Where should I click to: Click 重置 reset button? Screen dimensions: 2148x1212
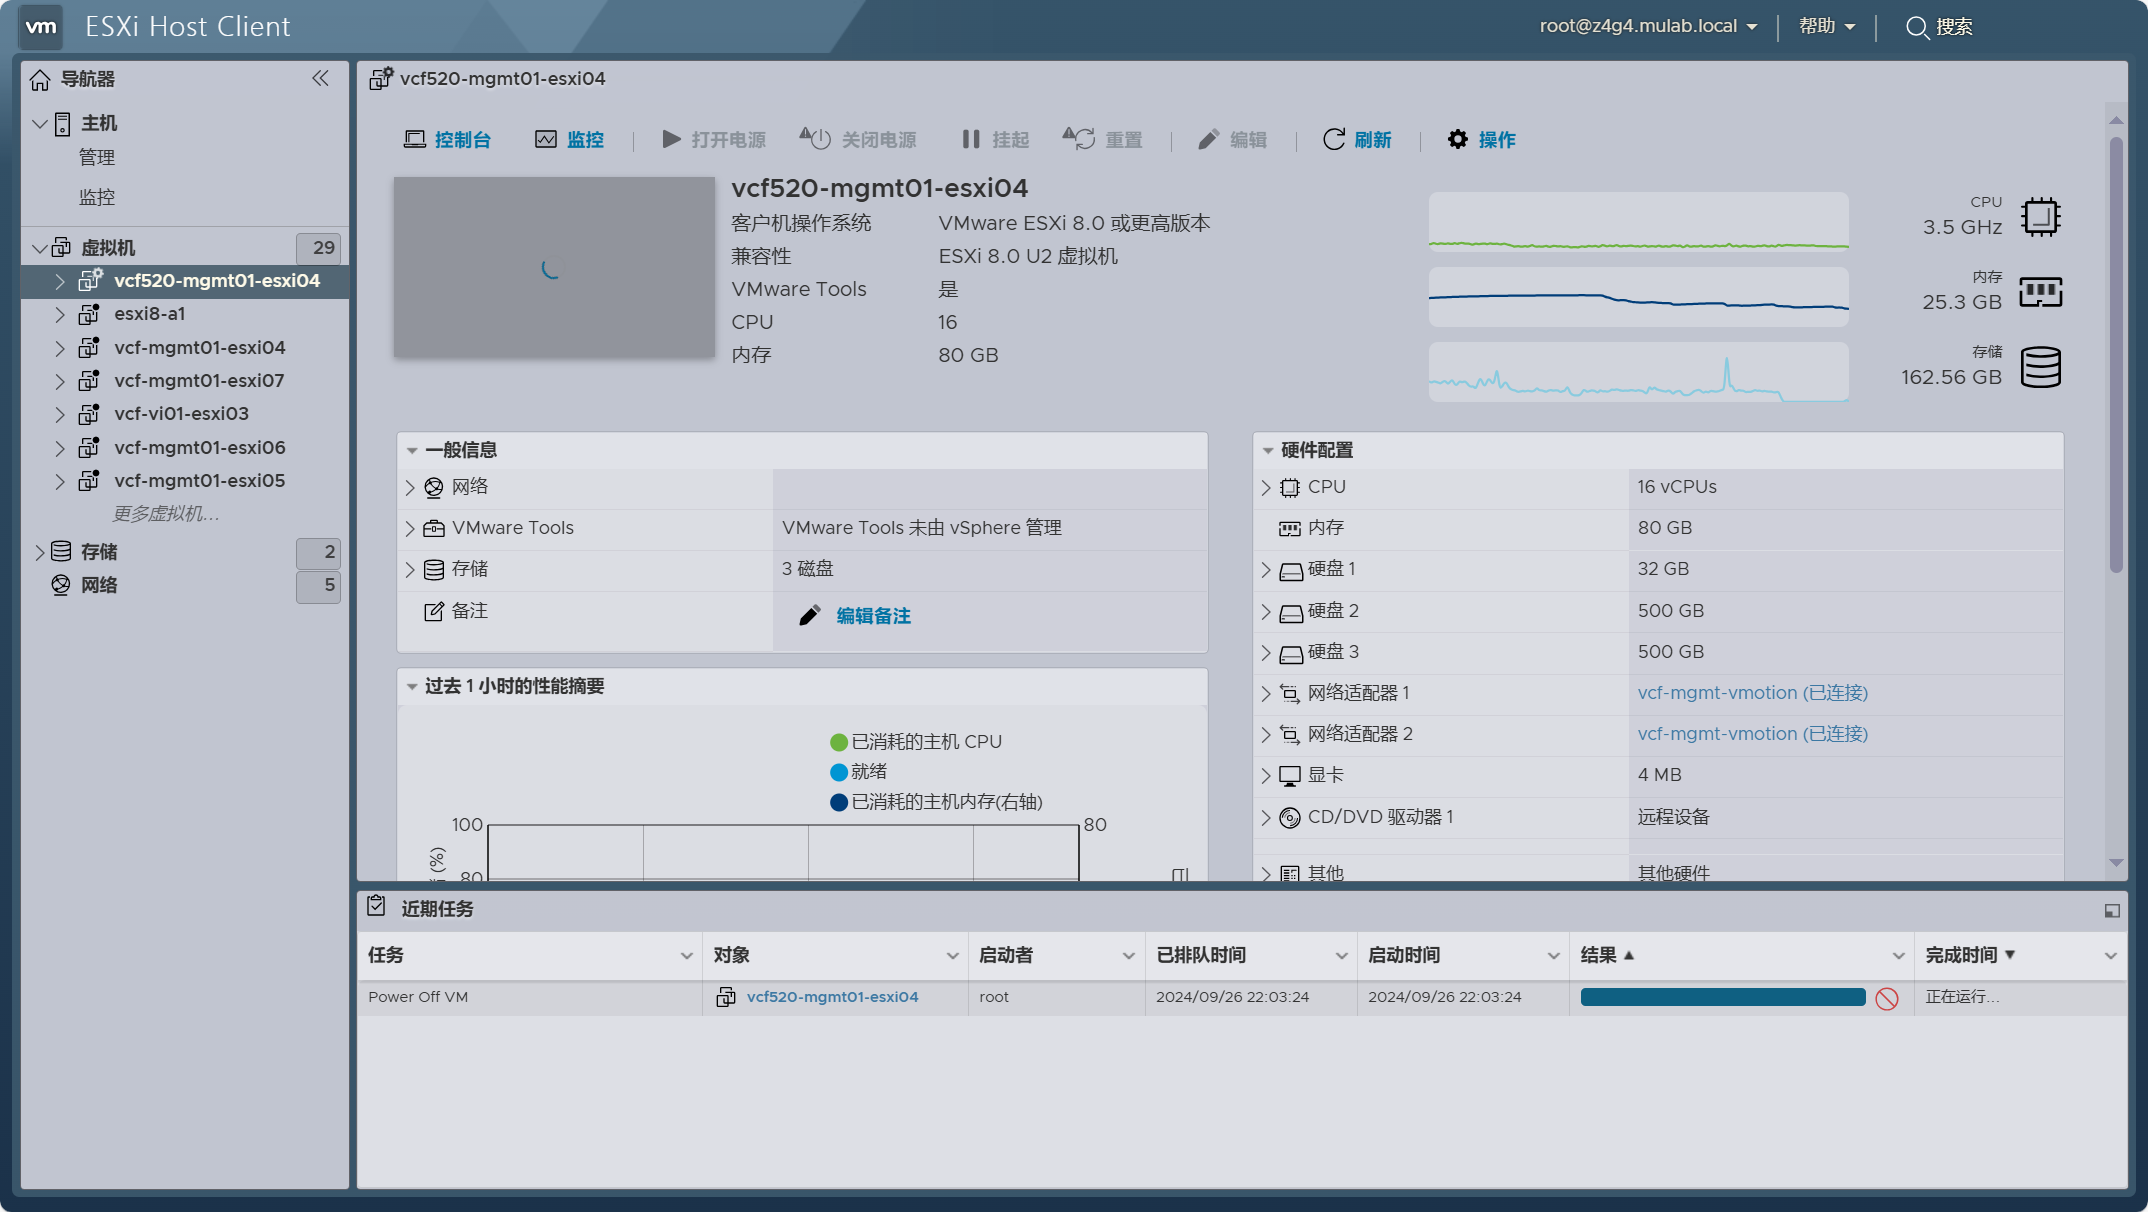tap(1102, 140)
